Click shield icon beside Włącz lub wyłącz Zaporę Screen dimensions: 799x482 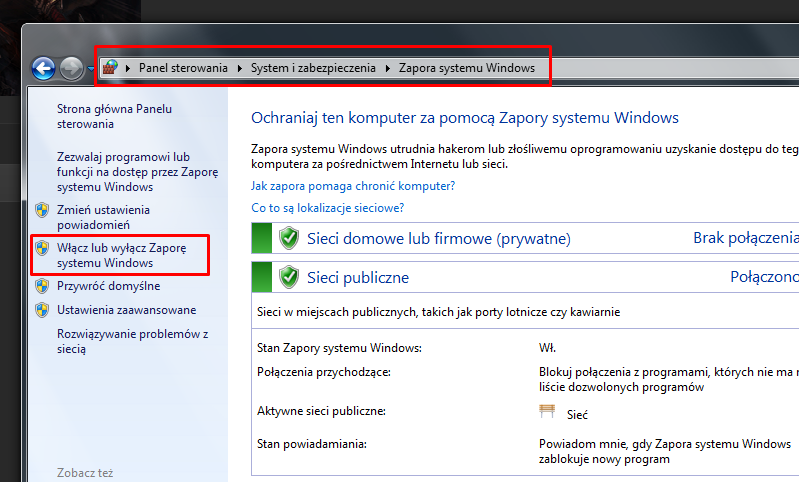click(42, 248)
